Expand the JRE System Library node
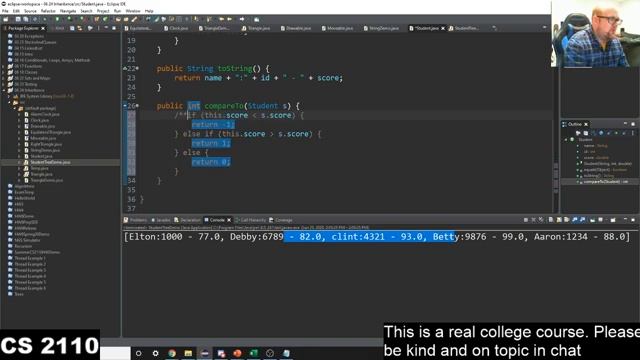The image size is (640, 360). tap(9, 96)
